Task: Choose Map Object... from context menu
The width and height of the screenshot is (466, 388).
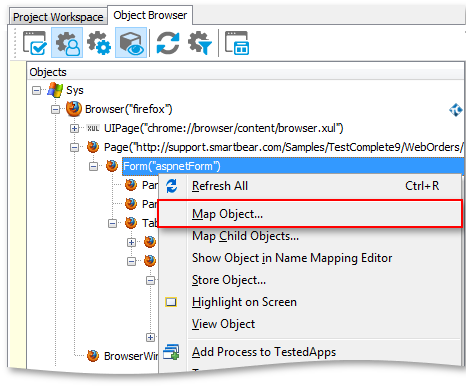Action: [310, 214]
